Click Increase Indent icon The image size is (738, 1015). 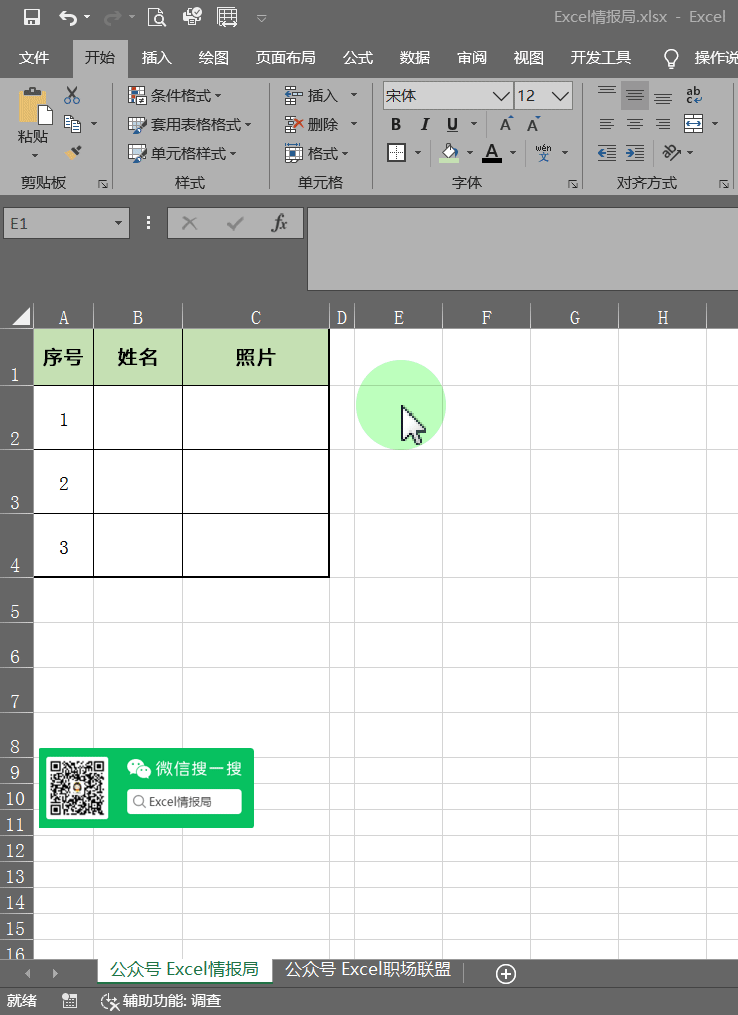coord(635,153)
